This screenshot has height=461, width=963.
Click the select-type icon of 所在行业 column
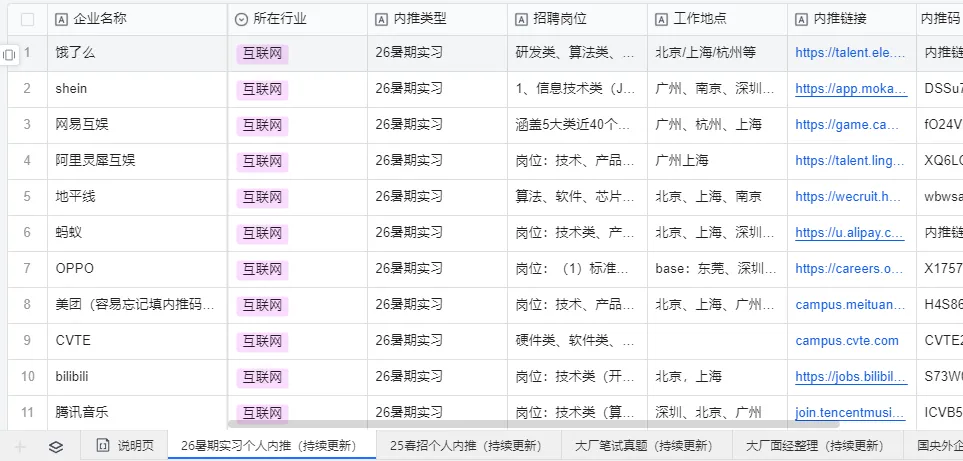241,19
